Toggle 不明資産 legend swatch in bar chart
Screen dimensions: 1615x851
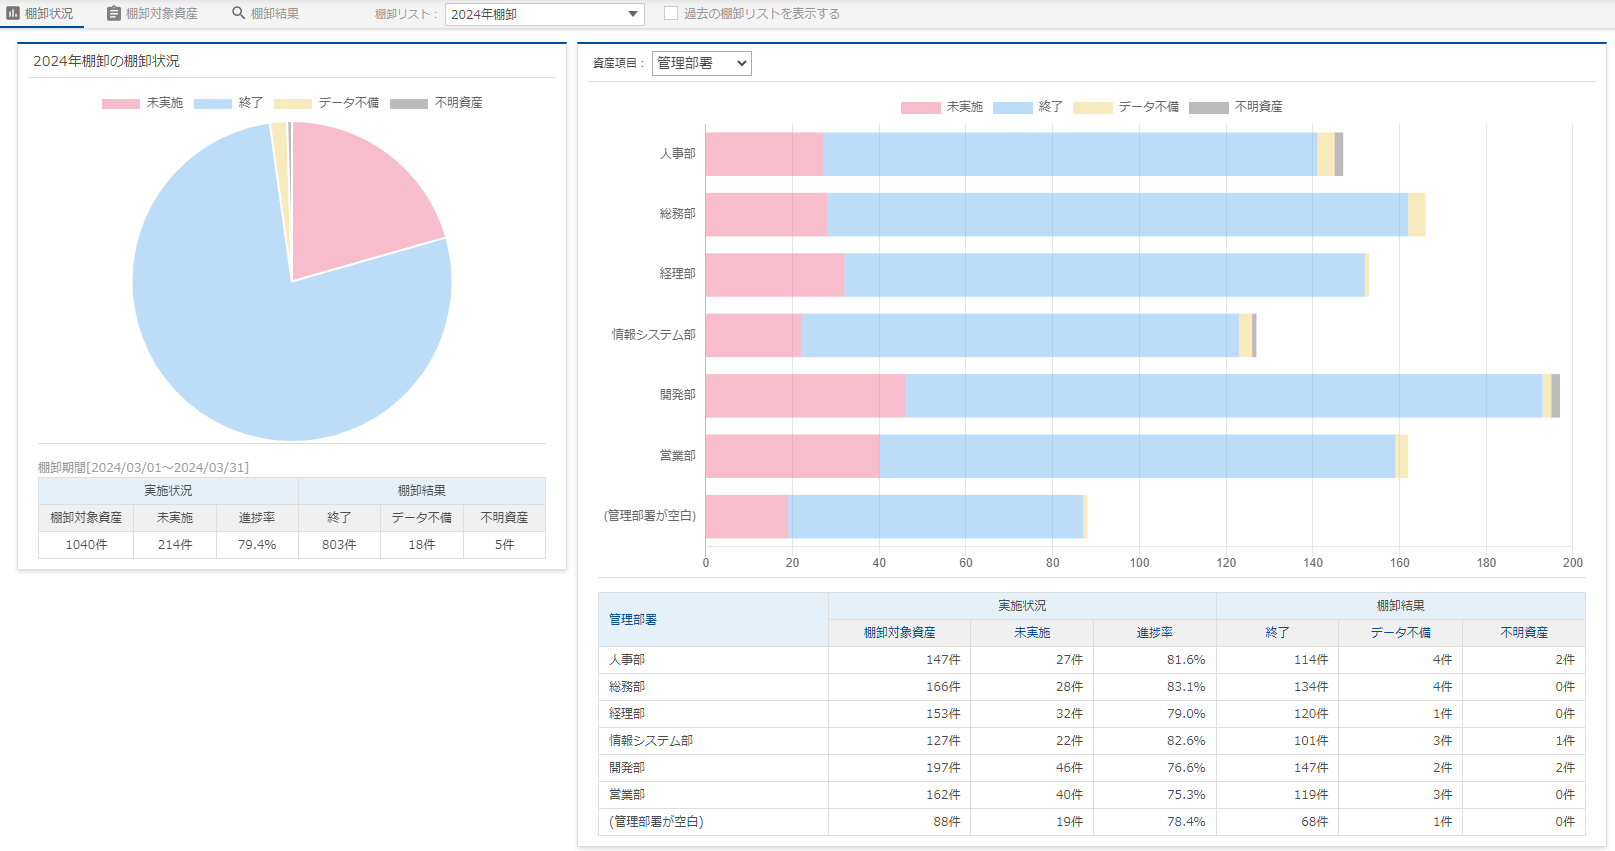point(1208,107)
